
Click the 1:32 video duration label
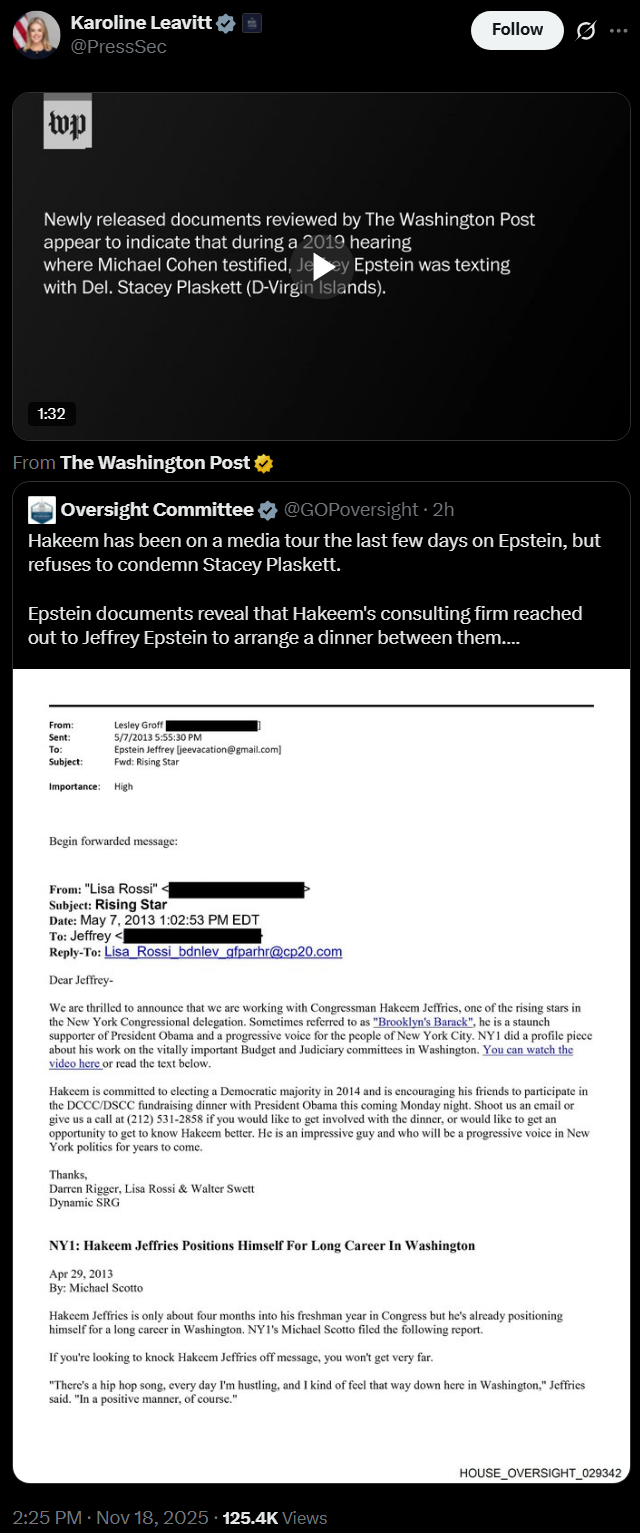click(x=51, y=413)
